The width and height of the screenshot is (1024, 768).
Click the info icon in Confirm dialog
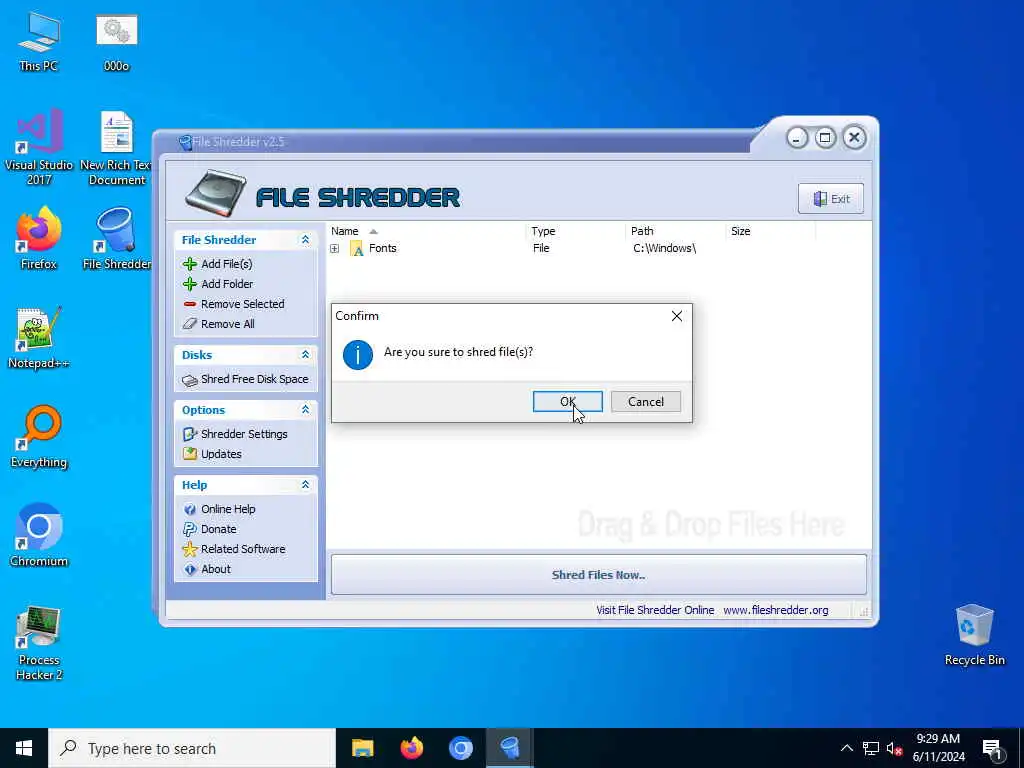coord(357,355)
